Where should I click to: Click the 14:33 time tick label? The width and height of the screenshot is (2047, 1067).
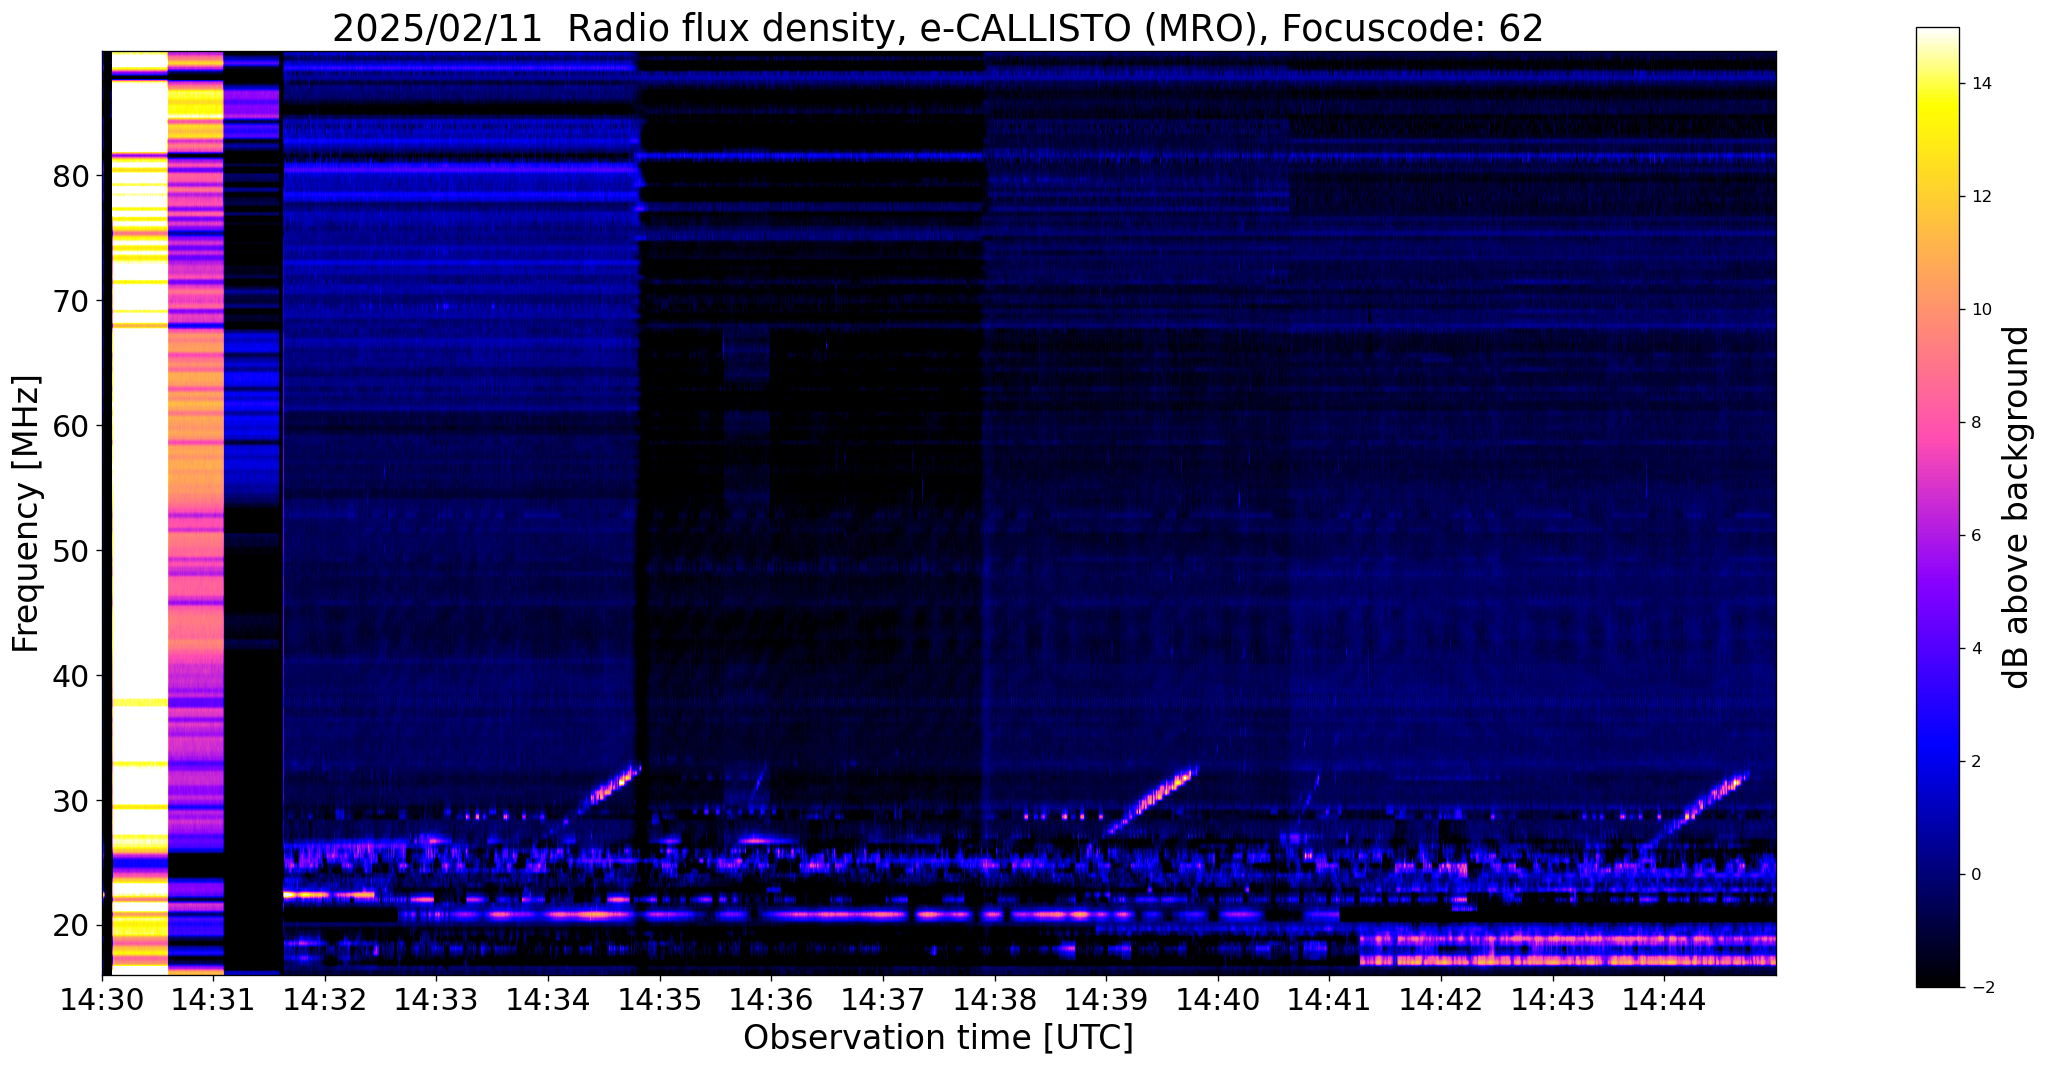pos(435,998)
